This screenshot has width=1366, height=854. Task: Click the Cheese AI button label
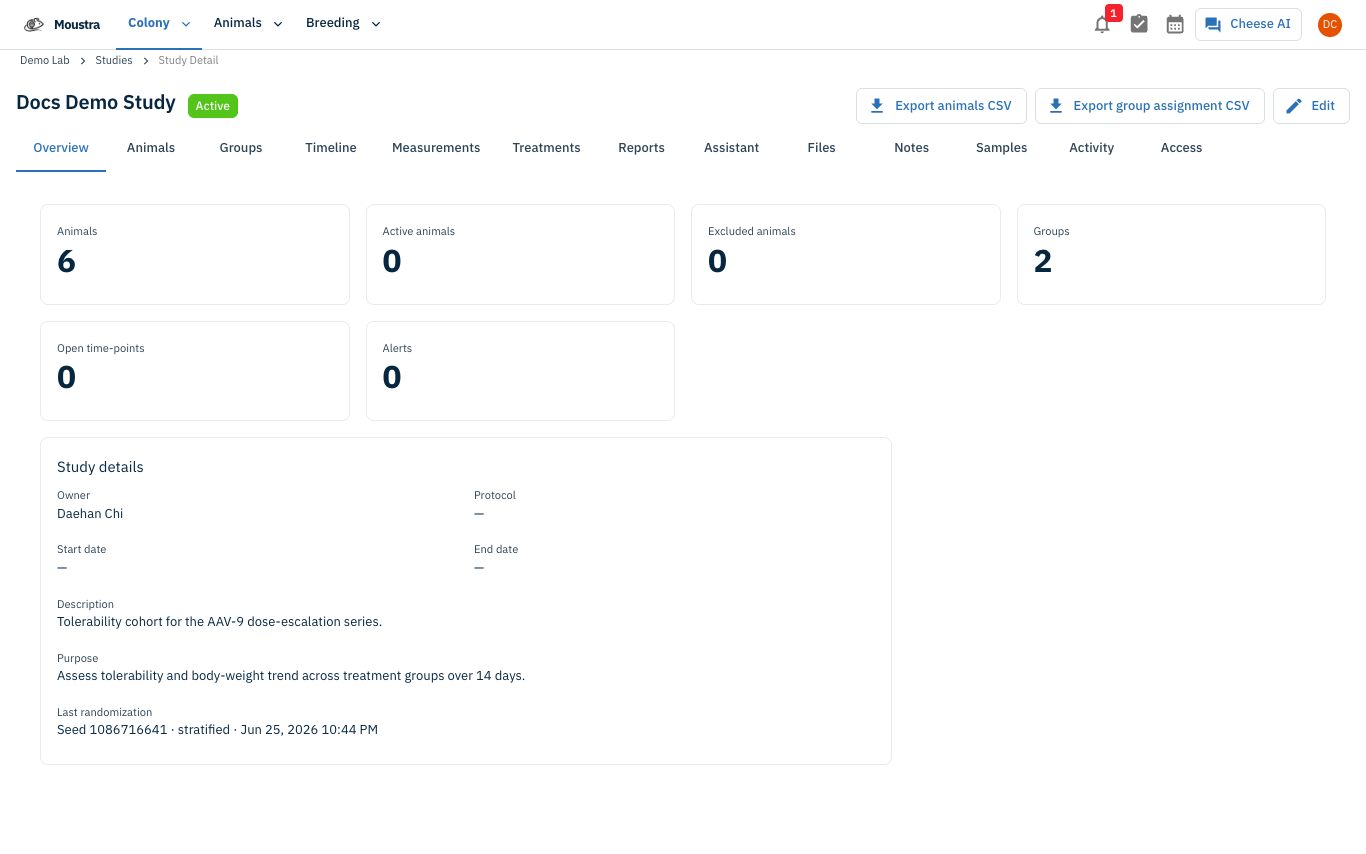click(1260, 24)
